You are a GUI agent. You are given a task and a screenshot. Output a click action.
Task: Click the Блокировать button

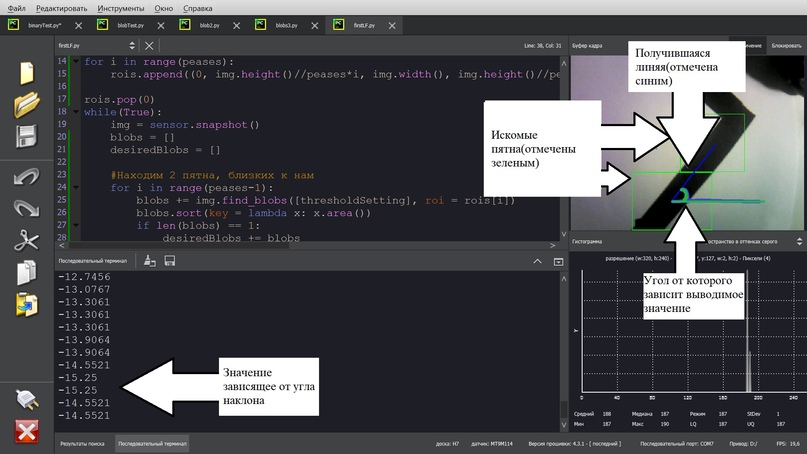[x=786, y=46]
